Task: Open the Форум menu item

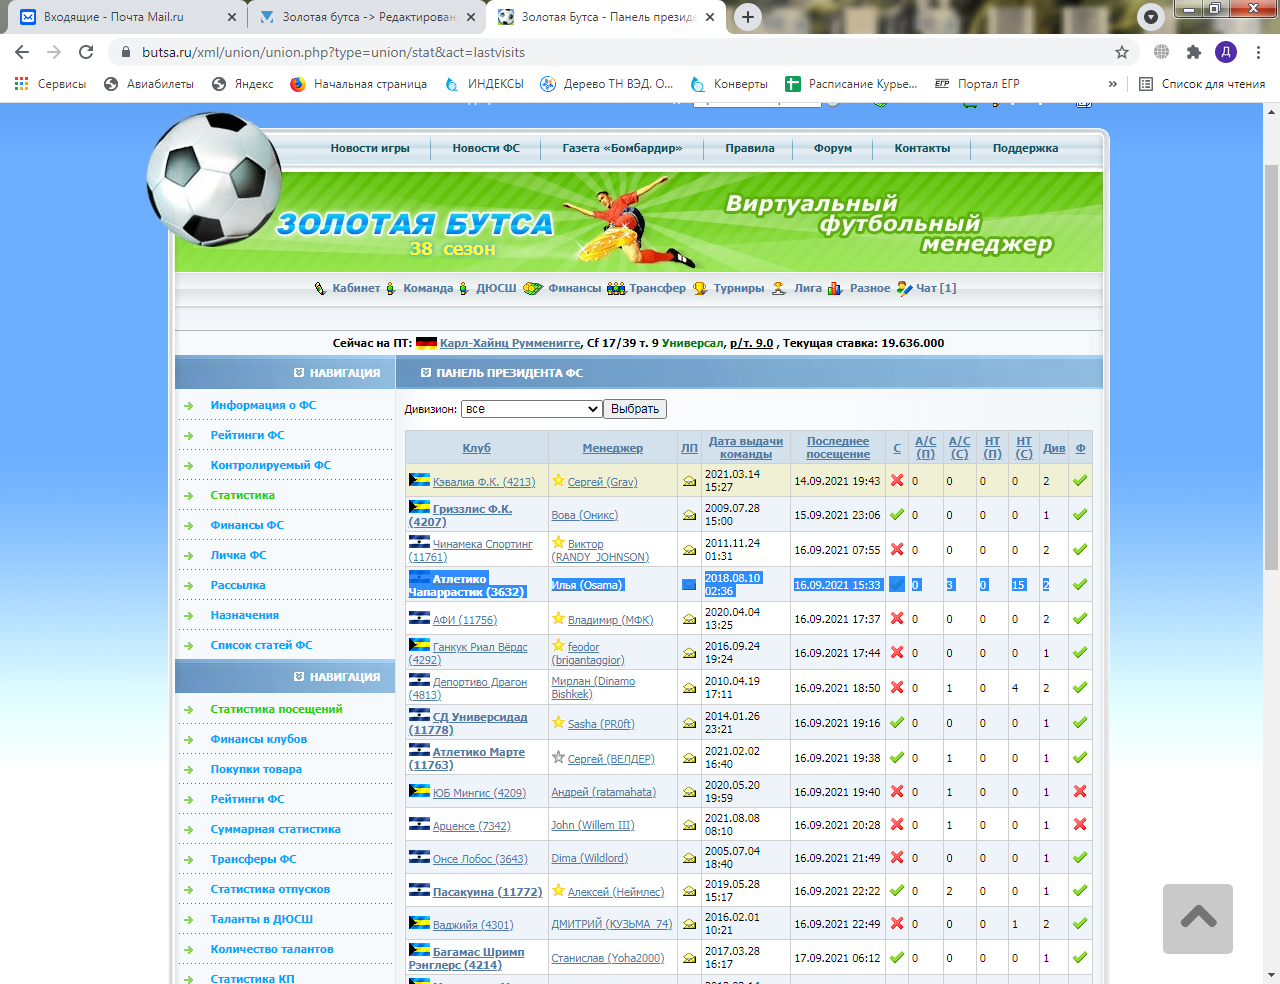Action: click(x=832, y=148)
